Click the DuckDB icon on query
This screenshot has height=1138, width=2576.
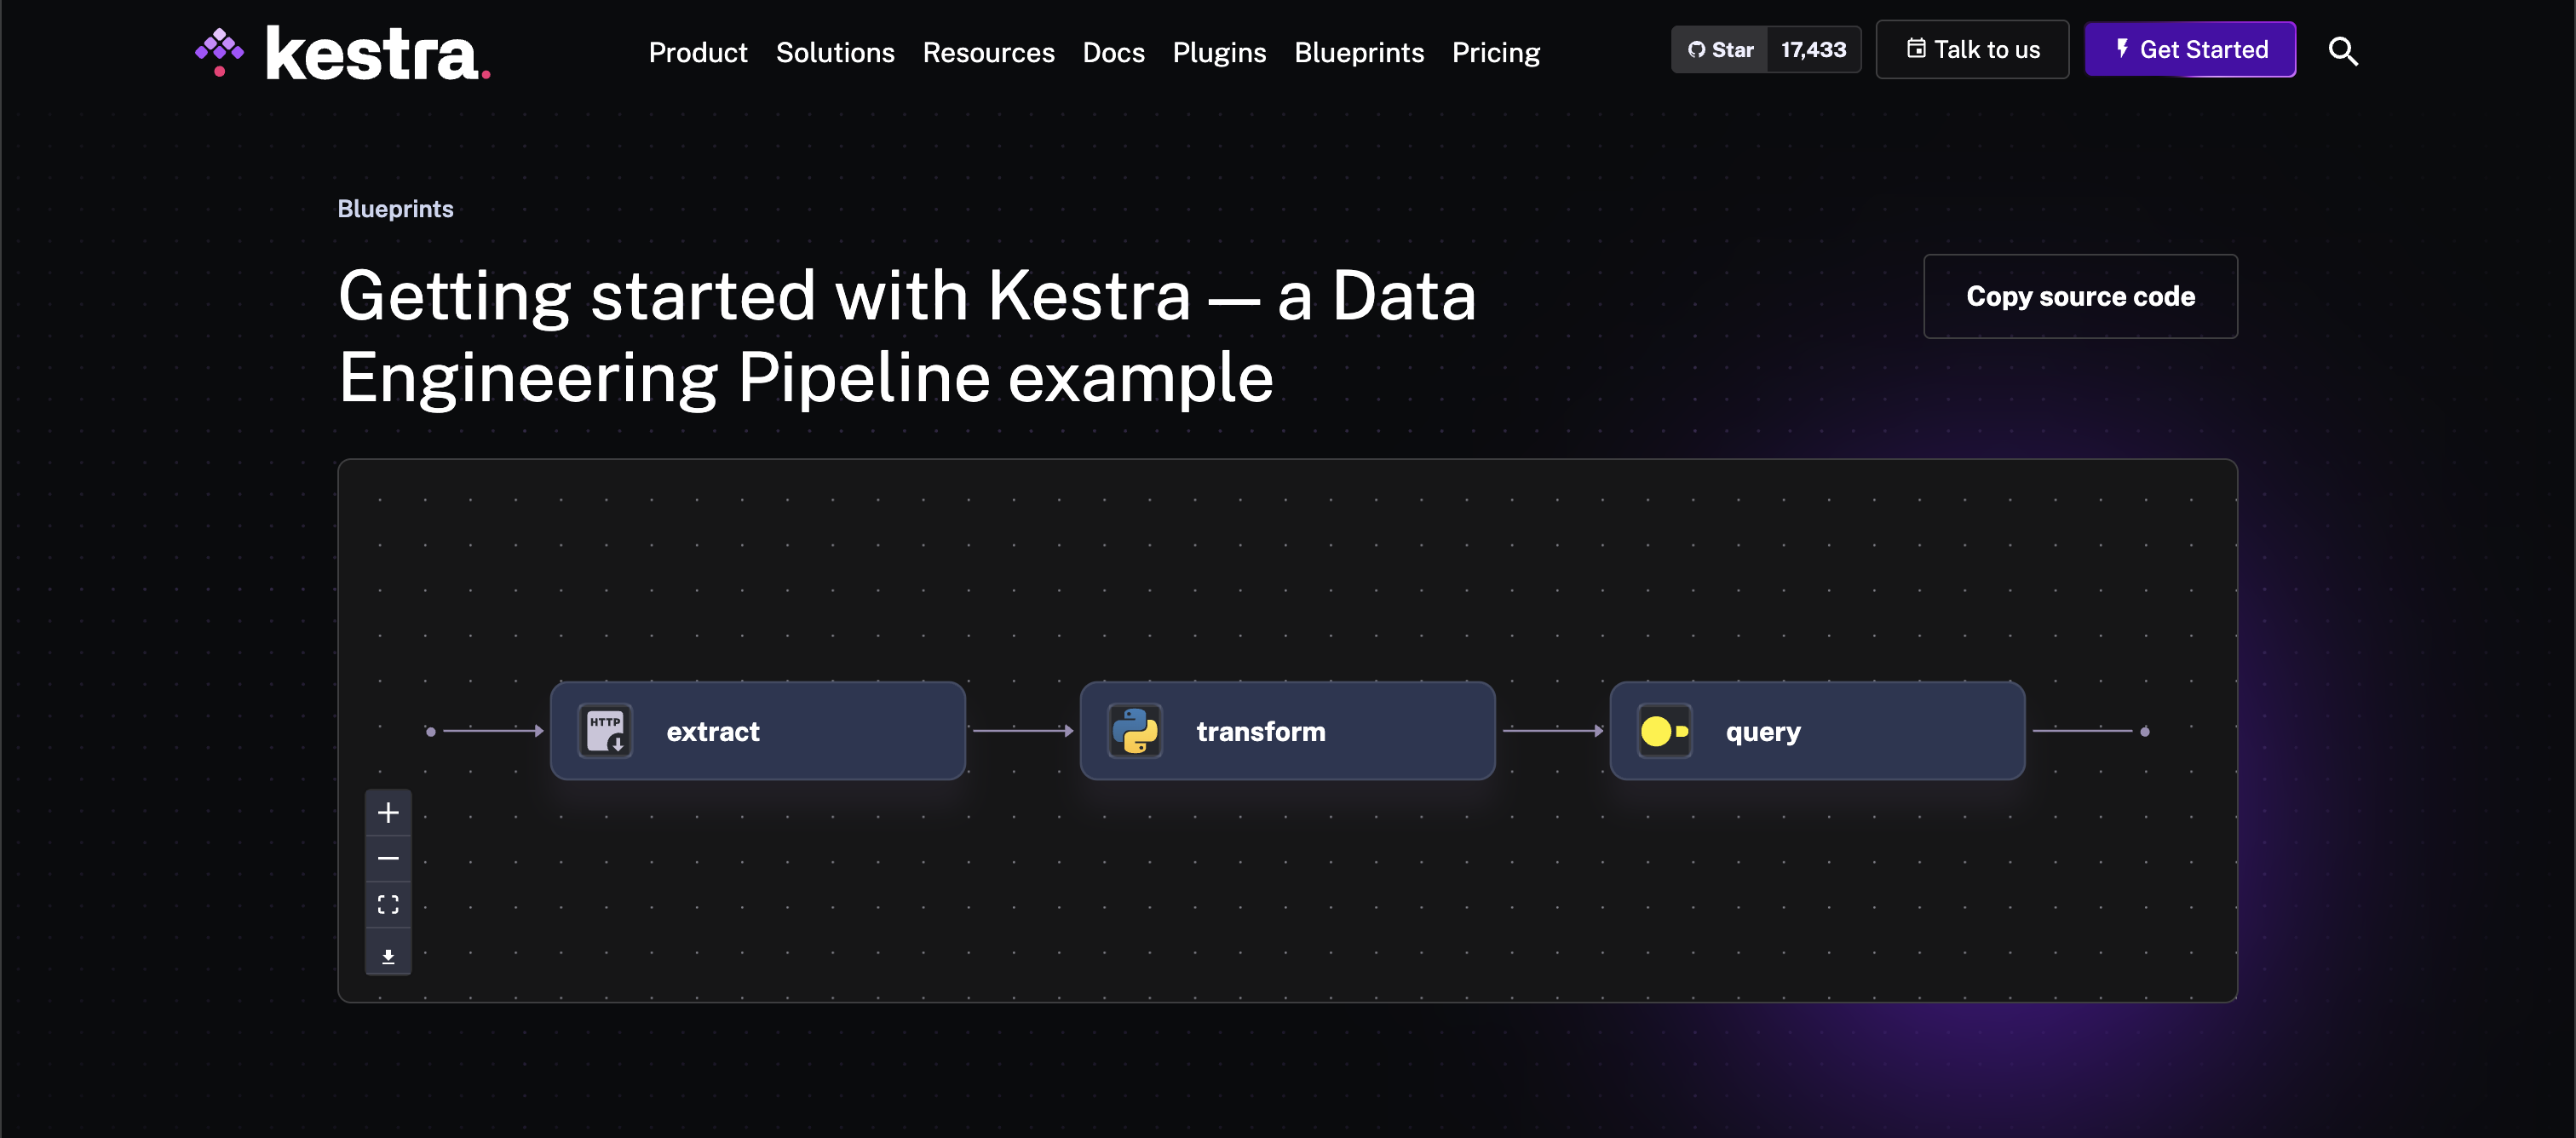[x=1664, y=731]
